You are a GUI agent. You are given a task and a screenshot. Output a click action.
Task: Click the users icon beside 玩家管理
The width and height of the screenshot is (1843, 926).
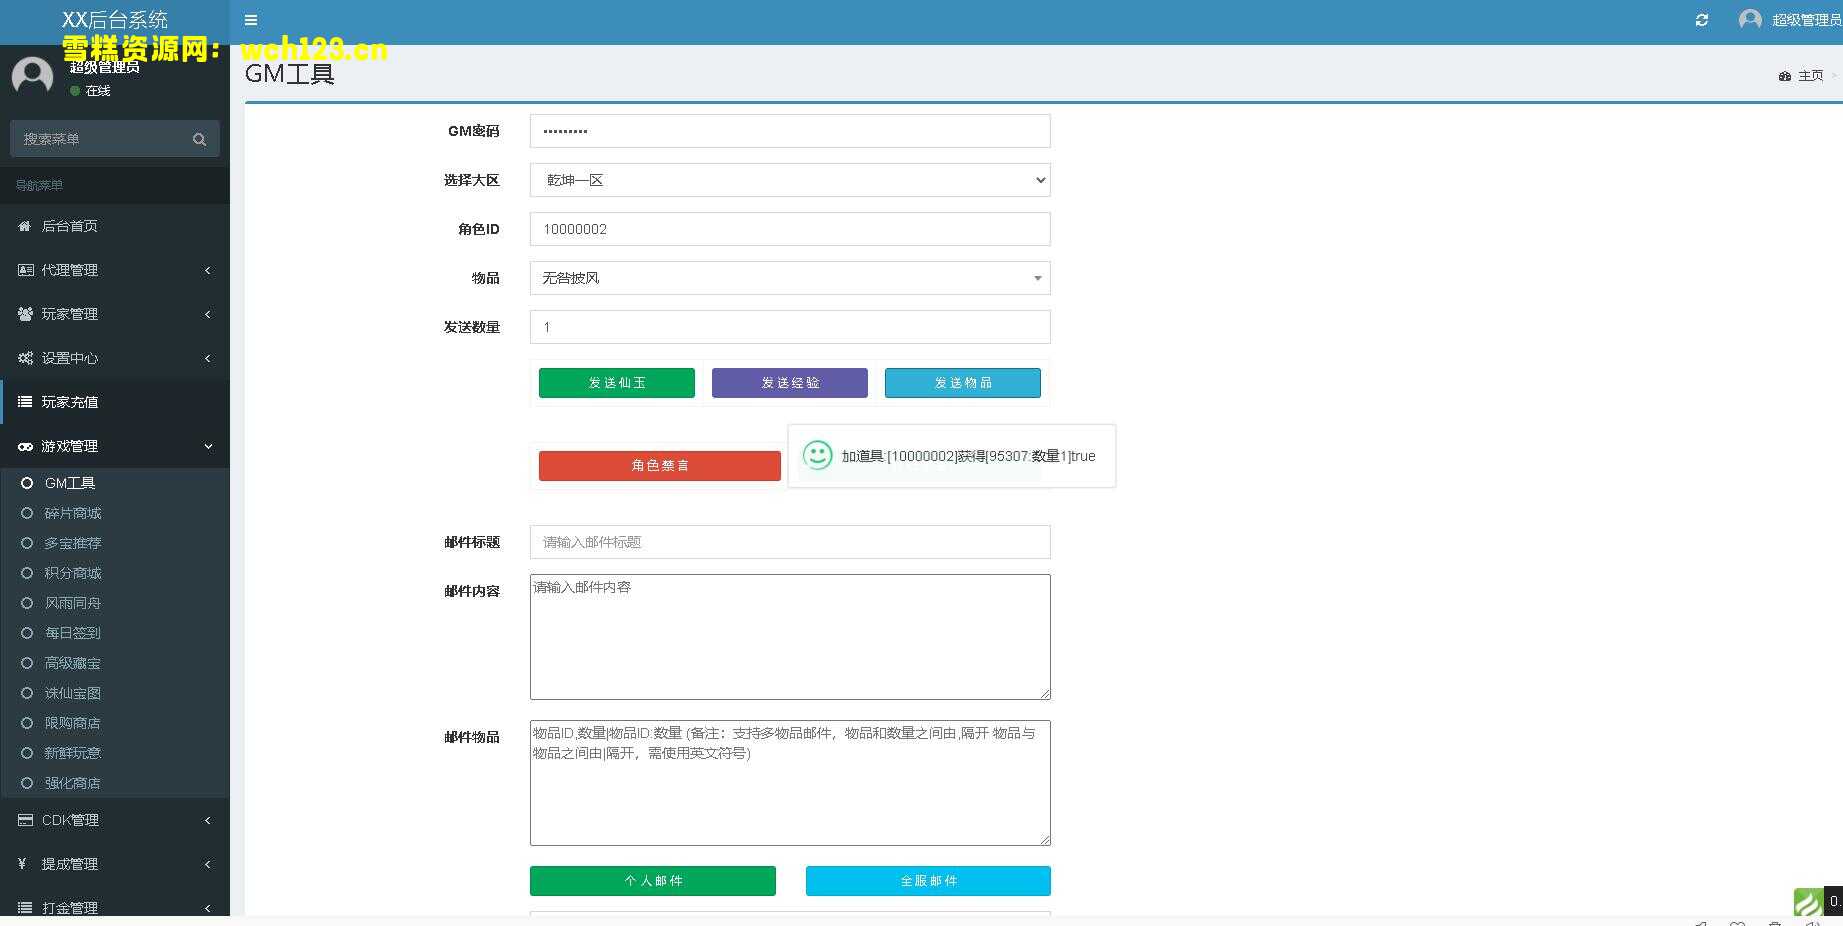tap(25, 314)
